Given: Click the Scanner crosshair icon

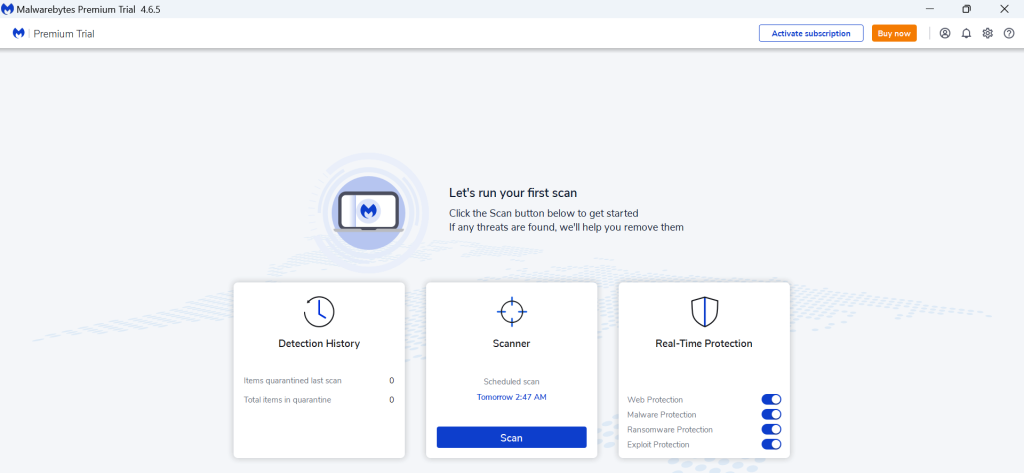Looking at the screenshot, I should [x=511, y=312].
